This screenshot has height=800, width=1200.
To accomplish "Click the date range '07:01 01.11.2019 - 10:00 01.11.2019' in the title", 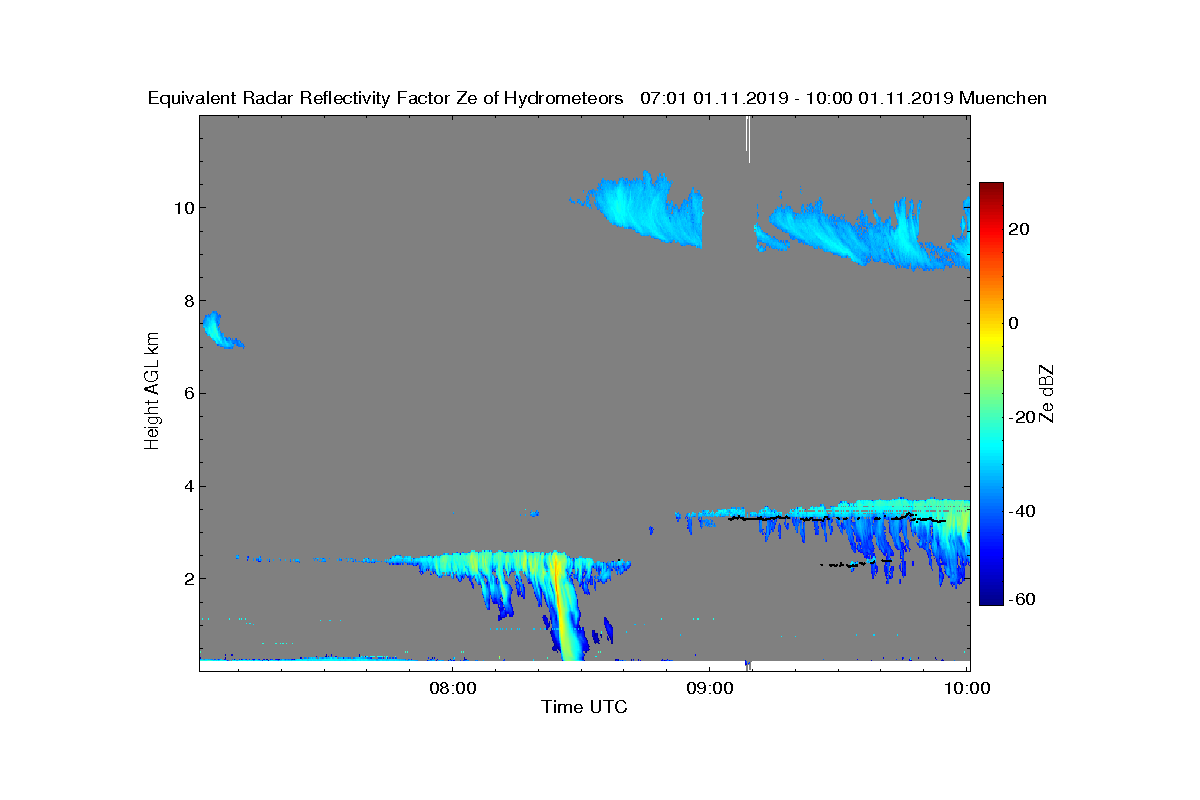I will [797, 98].
